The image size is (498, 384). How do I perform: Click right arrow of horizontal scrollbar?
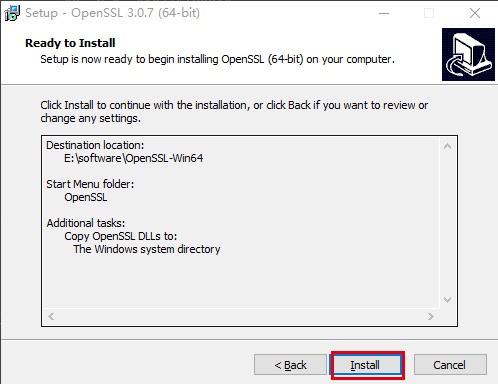[x=431, y=316]
